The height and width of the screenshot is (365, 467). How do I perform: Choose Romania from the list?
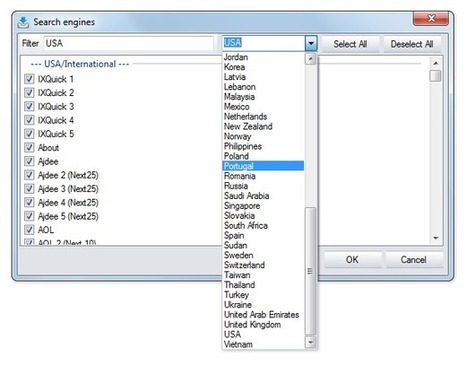click(263, 176)
